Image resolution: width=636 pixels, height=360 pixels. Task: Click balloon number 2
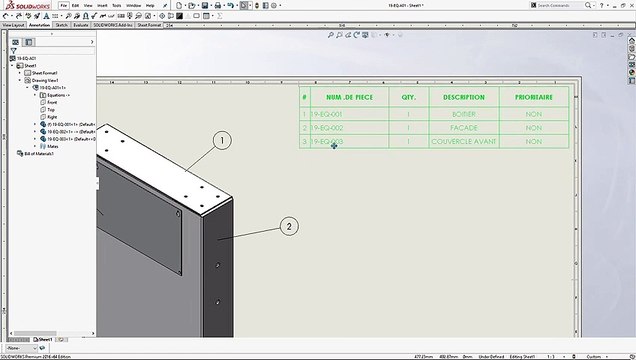coord(289,226)
